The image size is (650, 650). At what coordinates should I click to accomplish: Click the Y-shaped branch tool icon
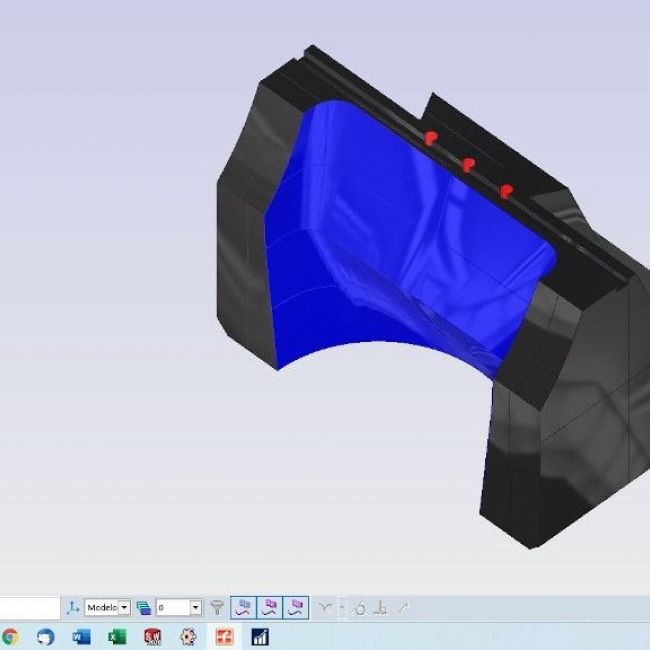pyautogui.click(x=324, y=607)
